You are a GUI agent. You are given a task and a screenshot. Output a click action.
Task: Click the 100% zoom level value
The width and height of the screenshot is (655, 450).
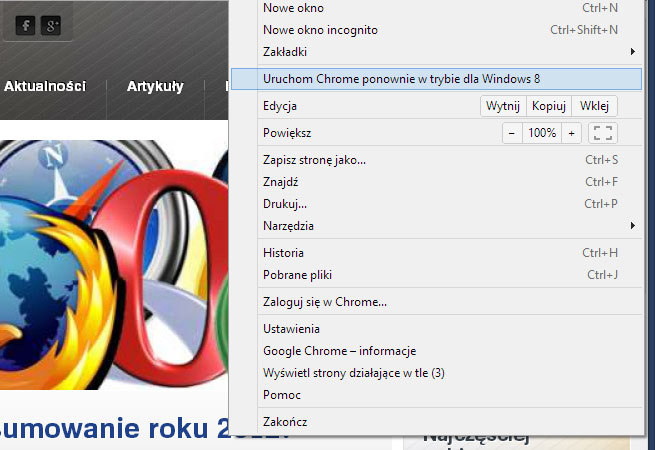542,133
